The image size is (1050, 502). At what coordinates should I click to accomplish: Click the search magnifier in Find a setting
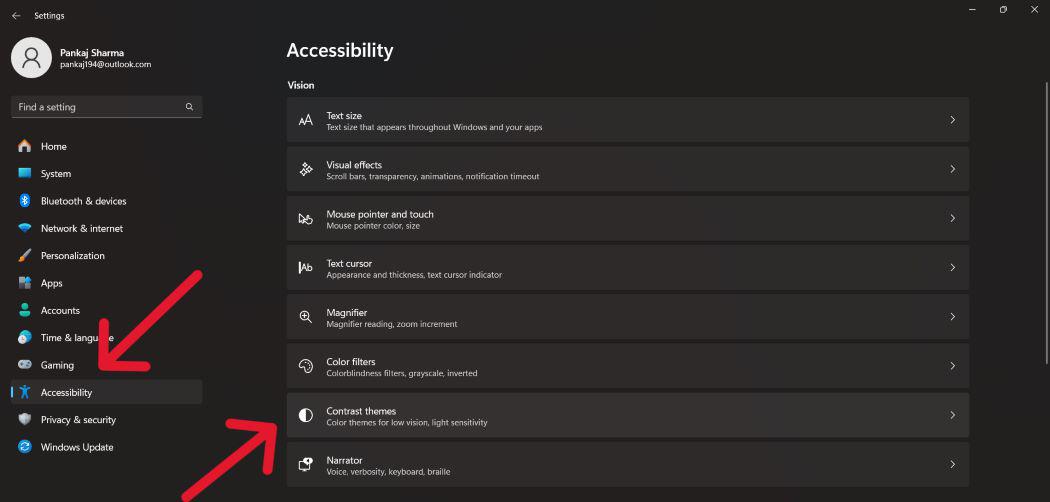pos(189,107)
